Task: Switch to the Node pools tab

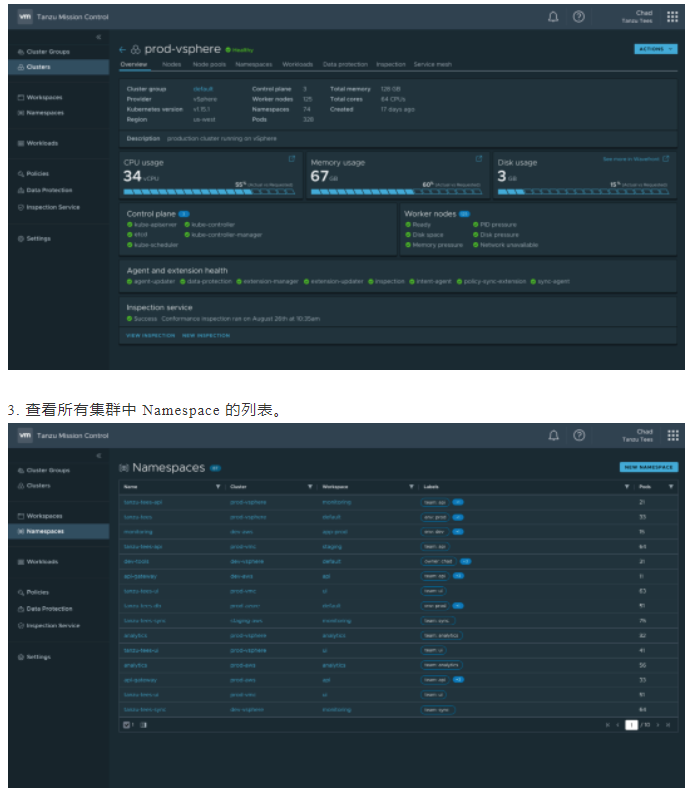Action: (x=209, y=65)
